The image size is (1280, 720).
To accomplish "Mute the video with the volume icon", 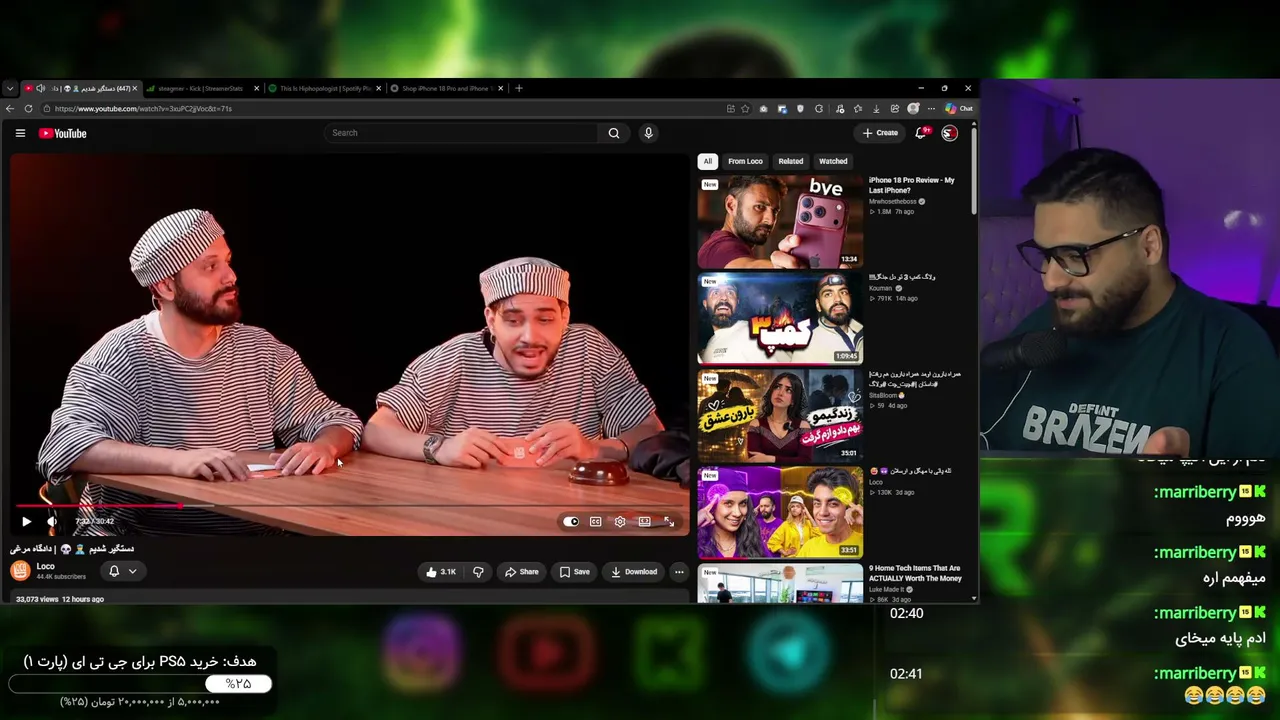I will tap(52, 521).
